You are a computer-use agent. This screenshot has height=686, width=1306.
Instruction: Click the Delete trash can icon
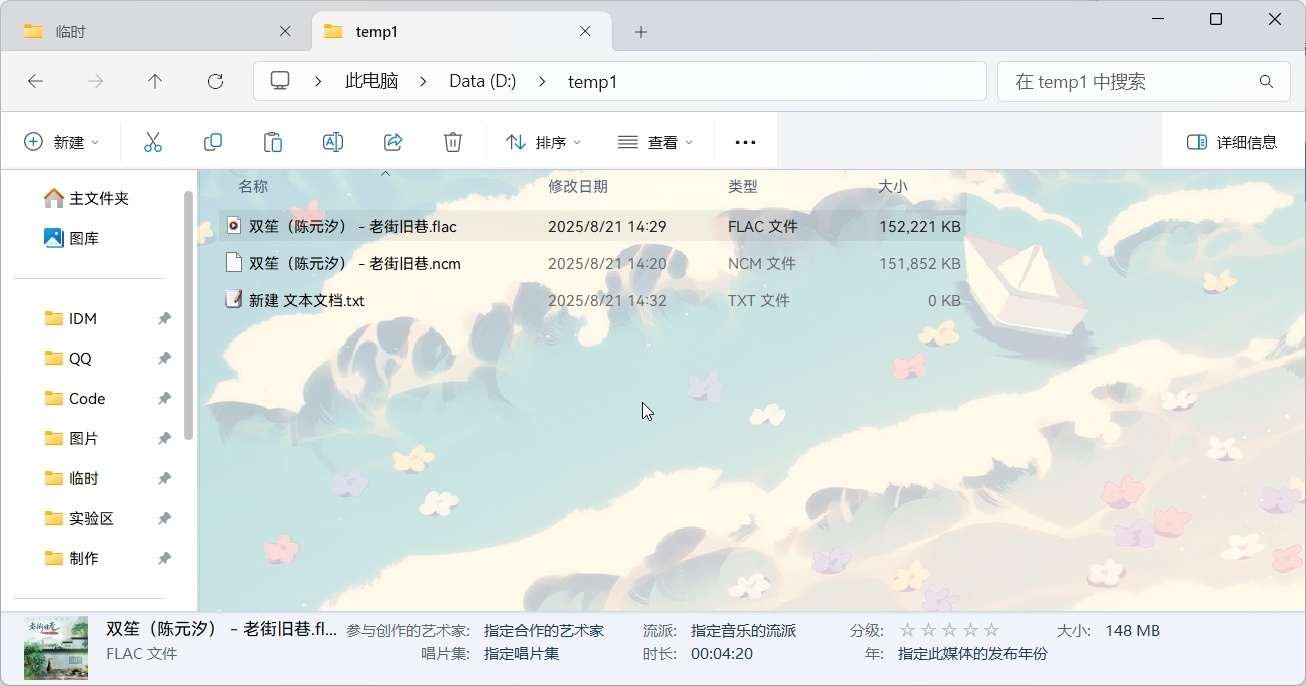pos(453,142)
